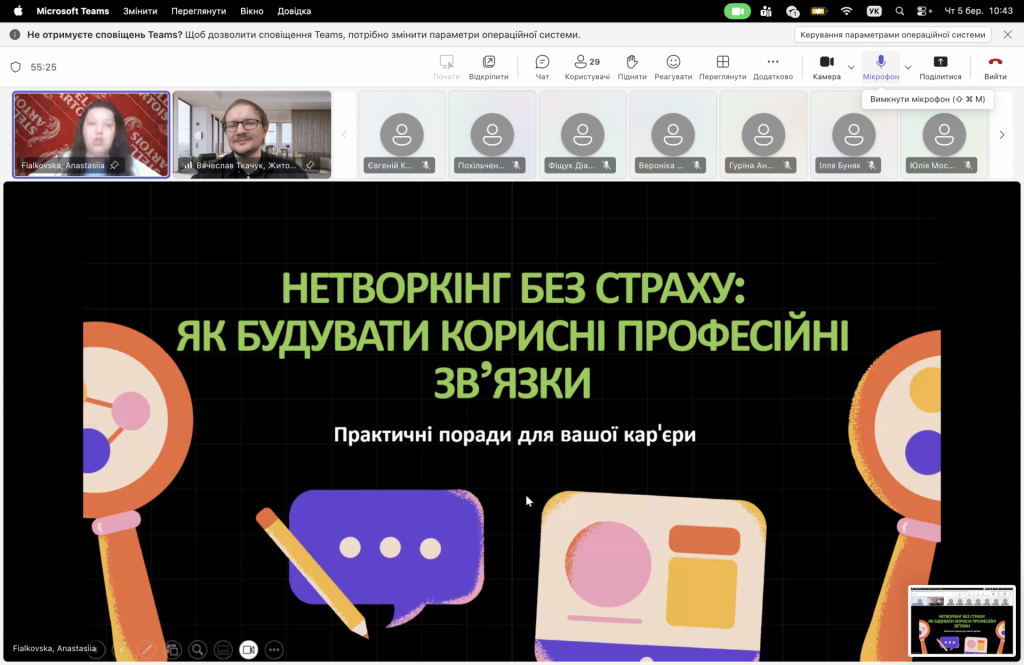Open the pop-out content icon near the presenter controls
This screenshot has height=665, width=1024.
pyautogui.click(x=172, y=649)
